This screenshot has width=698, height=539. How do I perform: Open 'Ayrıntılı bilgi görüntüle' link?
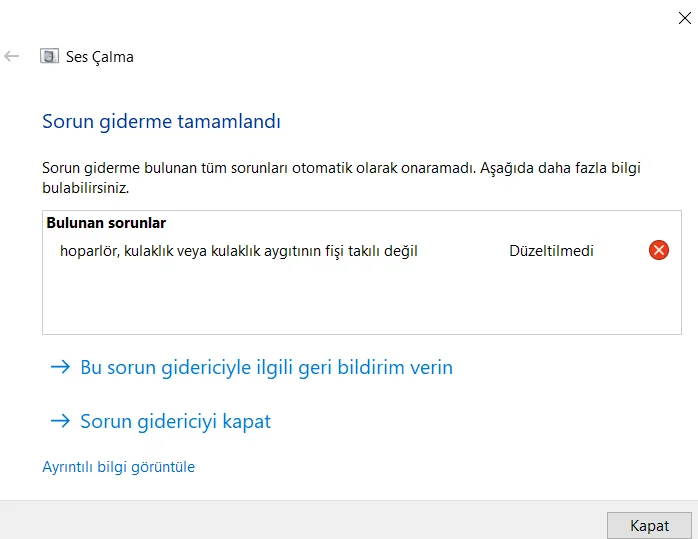point(118,467)
